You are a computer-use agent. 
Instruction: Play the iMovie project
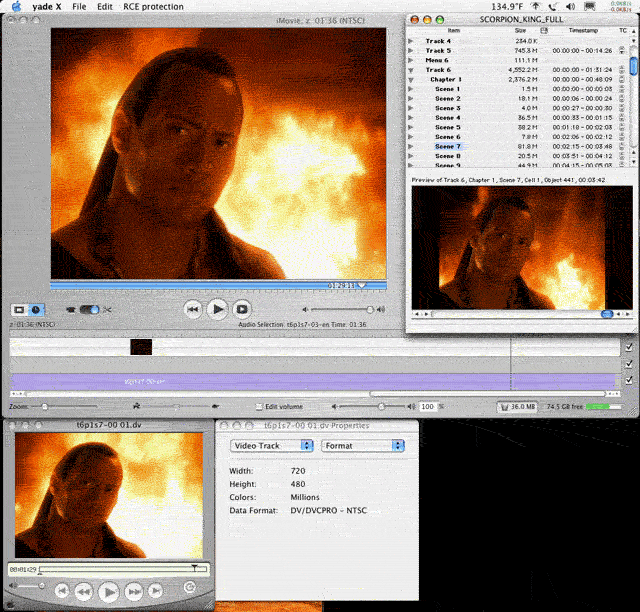217,309
